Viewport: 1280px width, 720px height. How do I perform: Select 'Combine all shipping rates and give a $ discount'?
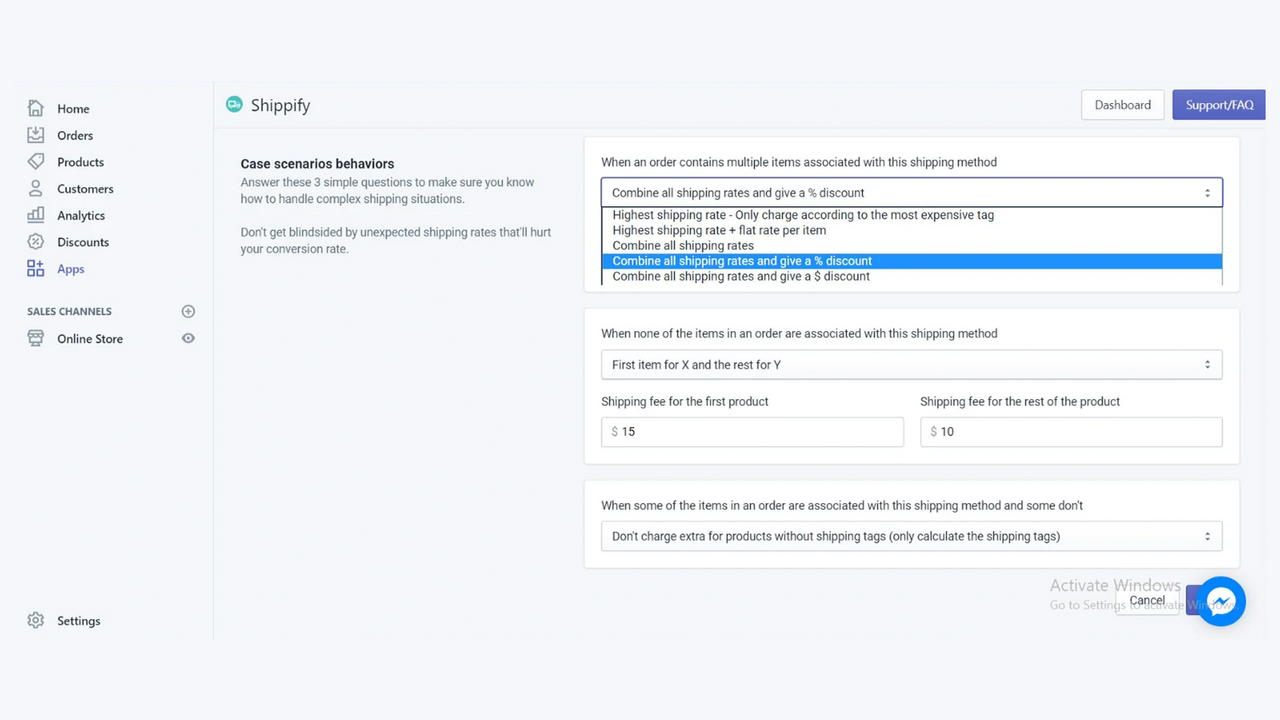pyautogui.click(x=740, y=276)
